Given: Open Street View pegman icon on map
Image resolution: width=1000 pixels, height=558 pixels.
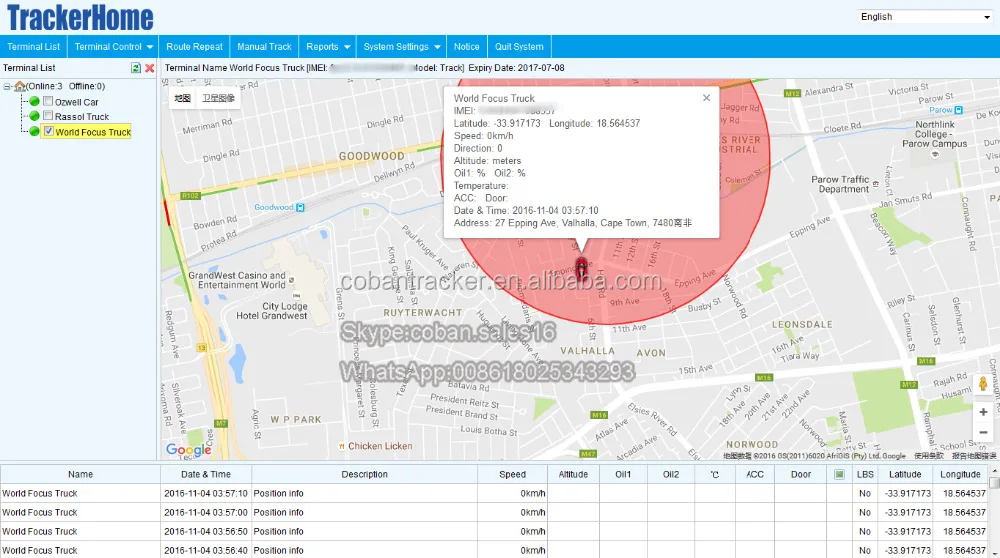Looking at the screenshot, I should (983, 383).
